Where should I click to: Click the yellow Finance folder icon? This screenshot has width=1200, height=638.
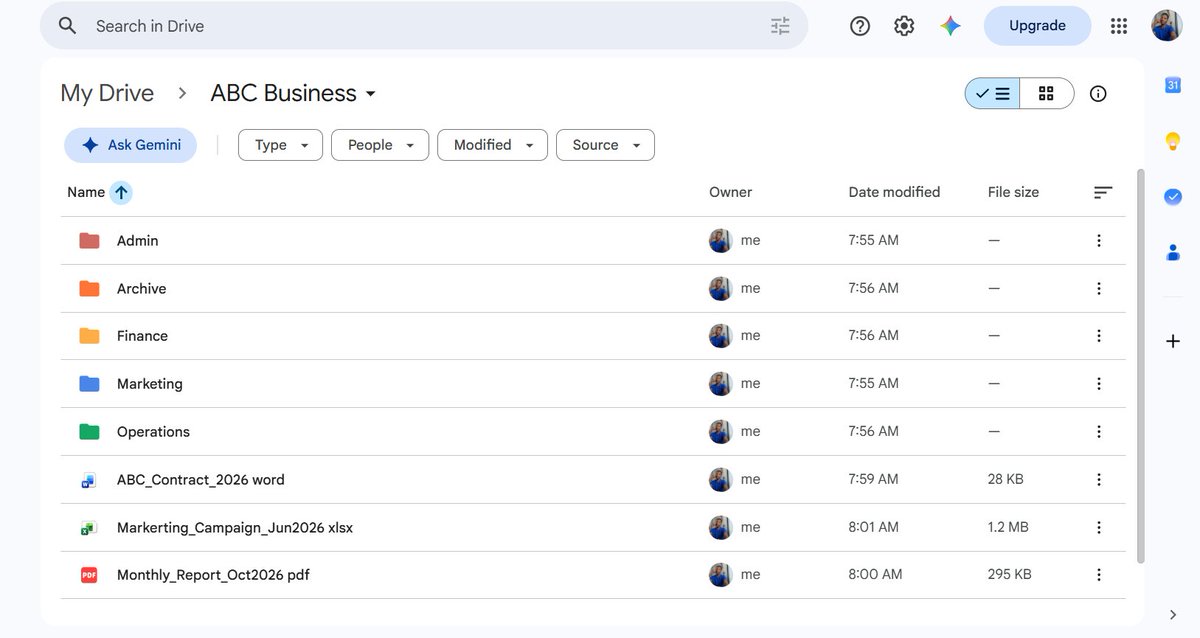(x=89, y=336)
